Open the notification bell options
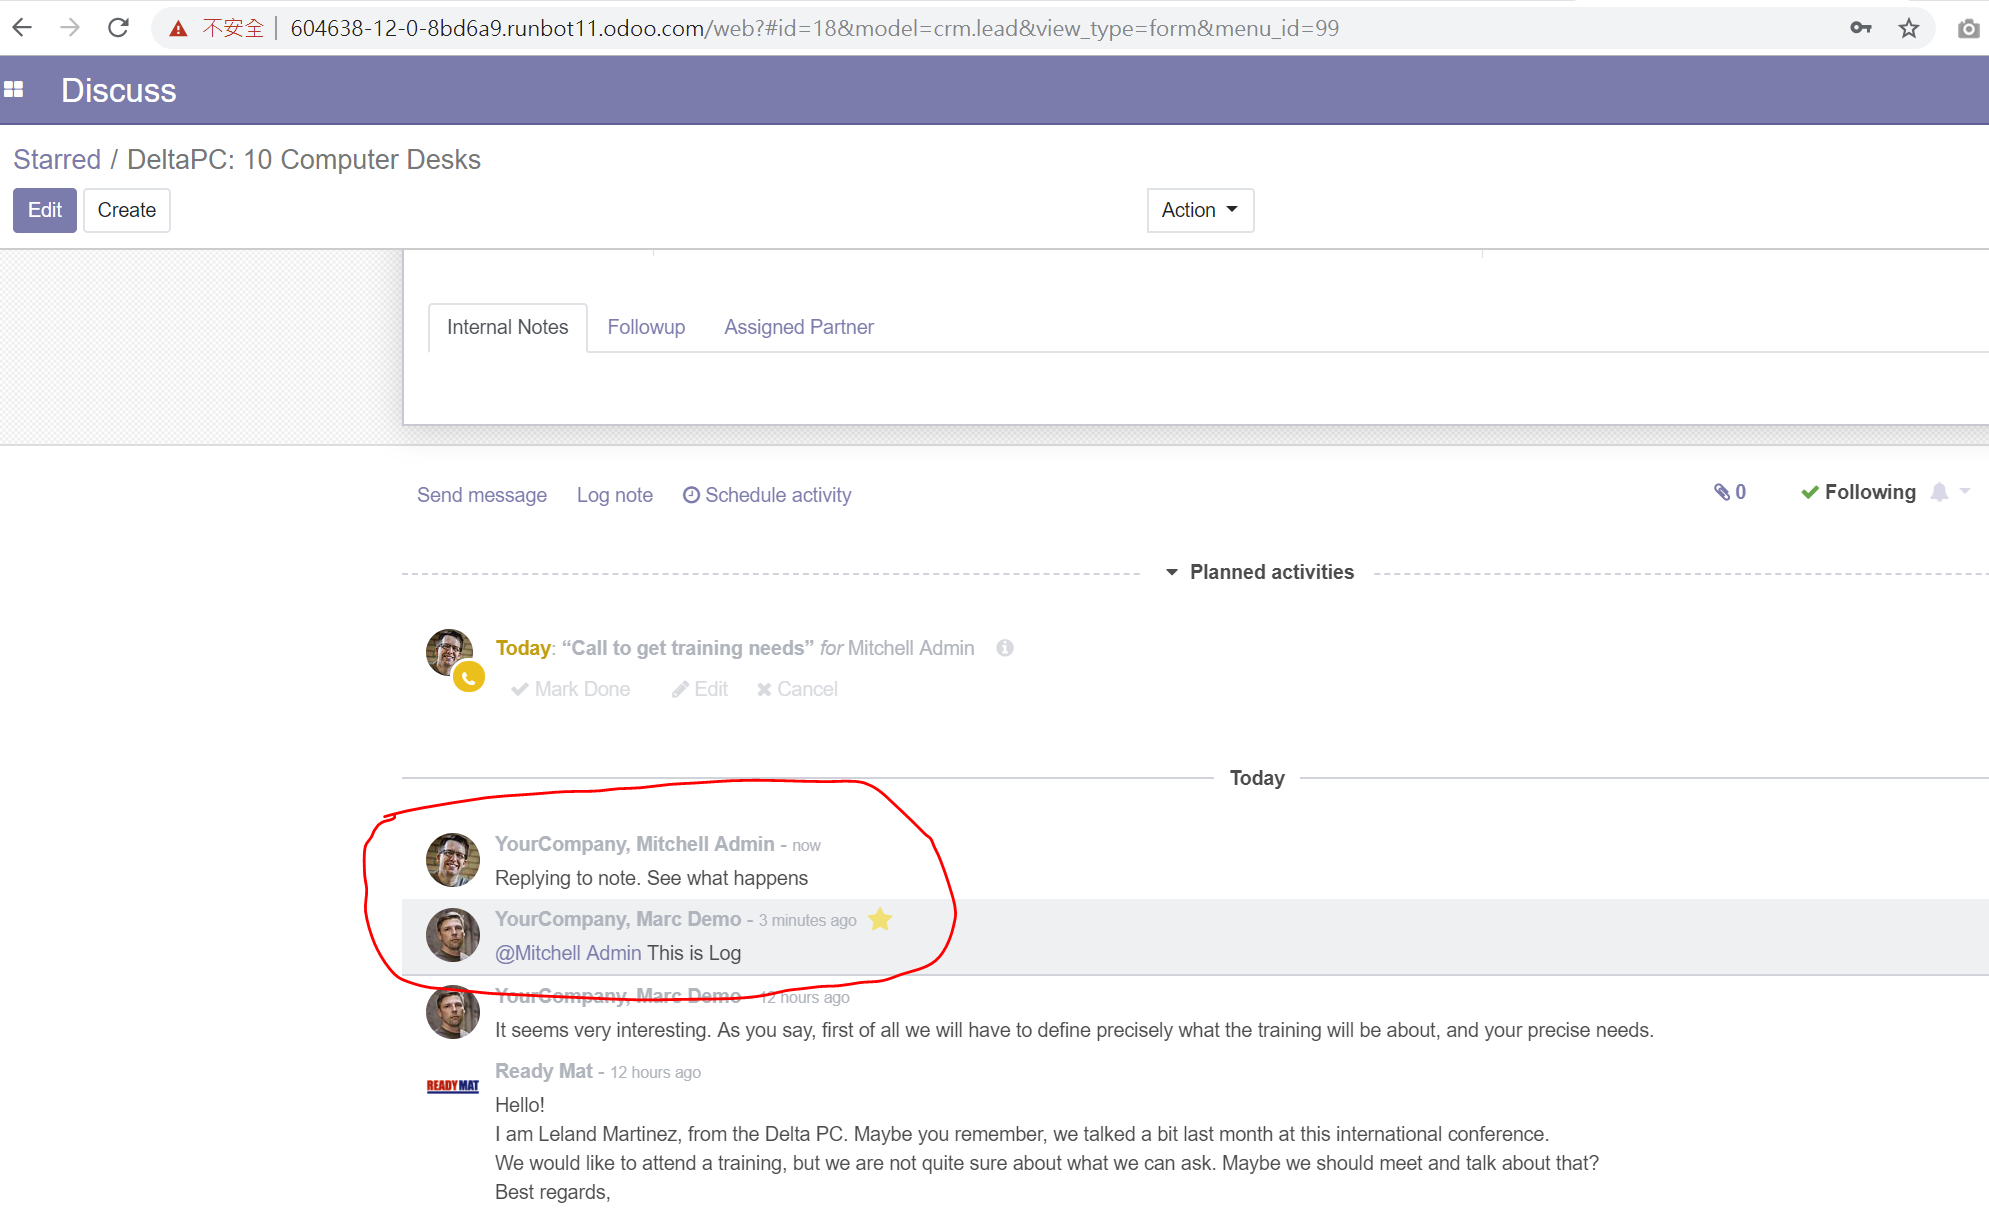 click(1940, 492)
